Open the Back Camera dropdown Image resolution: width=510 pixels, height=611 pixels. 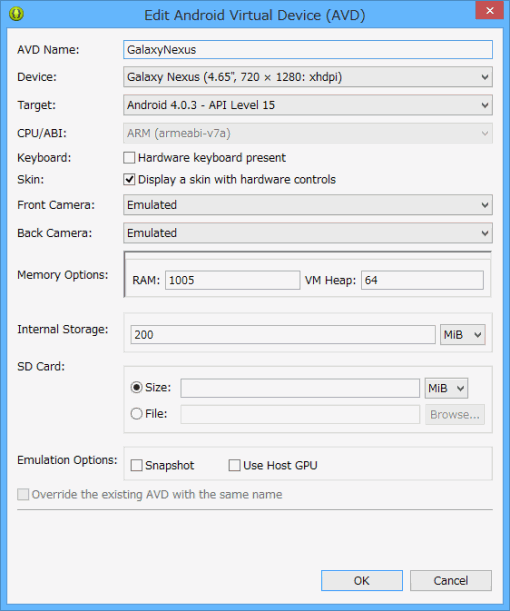click(308, 233)
